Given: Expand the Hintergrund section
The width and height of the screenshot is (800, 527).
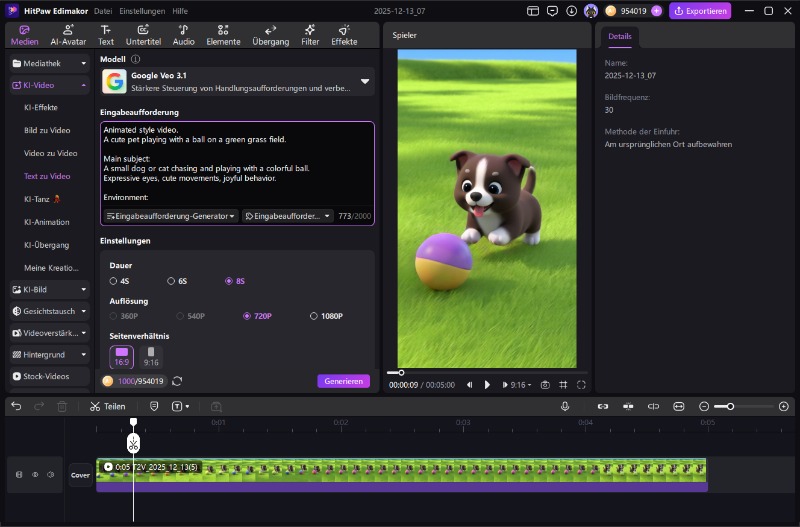Looking at the screenshot, I should (49, 355).
